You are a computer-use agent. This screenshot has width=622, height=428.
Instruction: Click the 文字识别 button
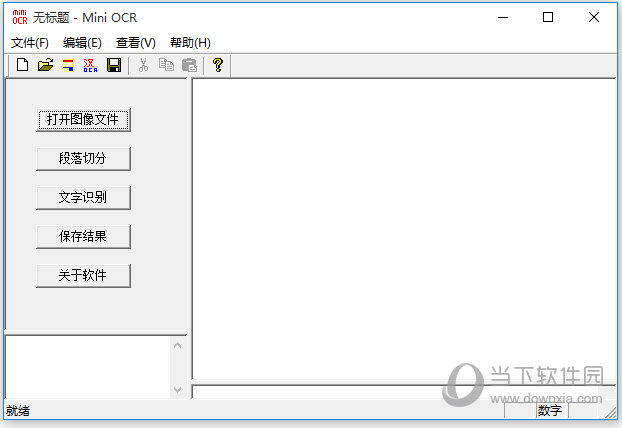[x=83, y=198]
